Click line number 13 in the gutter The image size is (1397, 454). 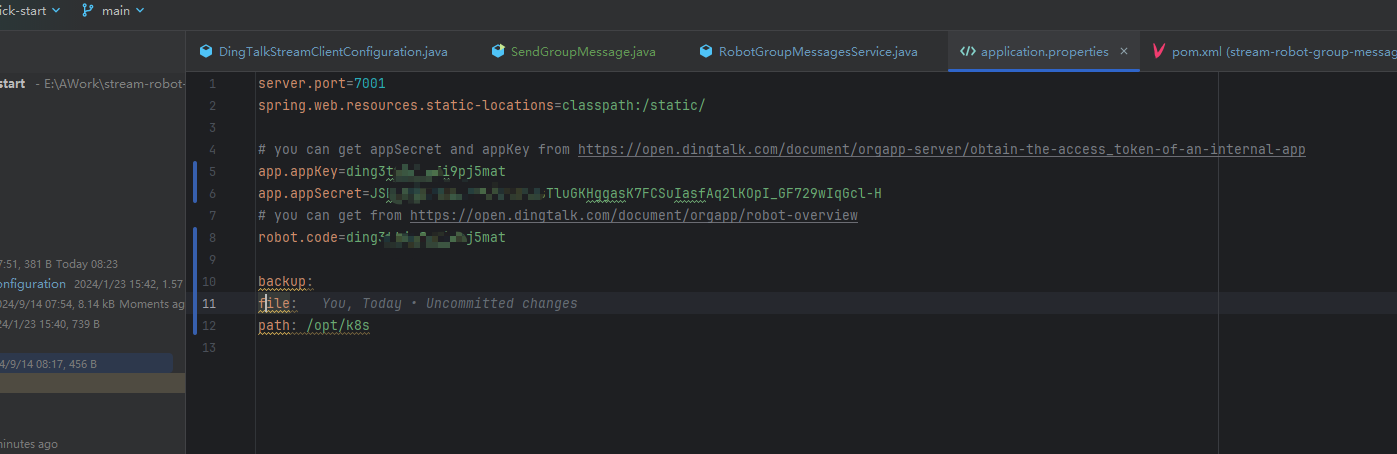[x=209, y=347]
